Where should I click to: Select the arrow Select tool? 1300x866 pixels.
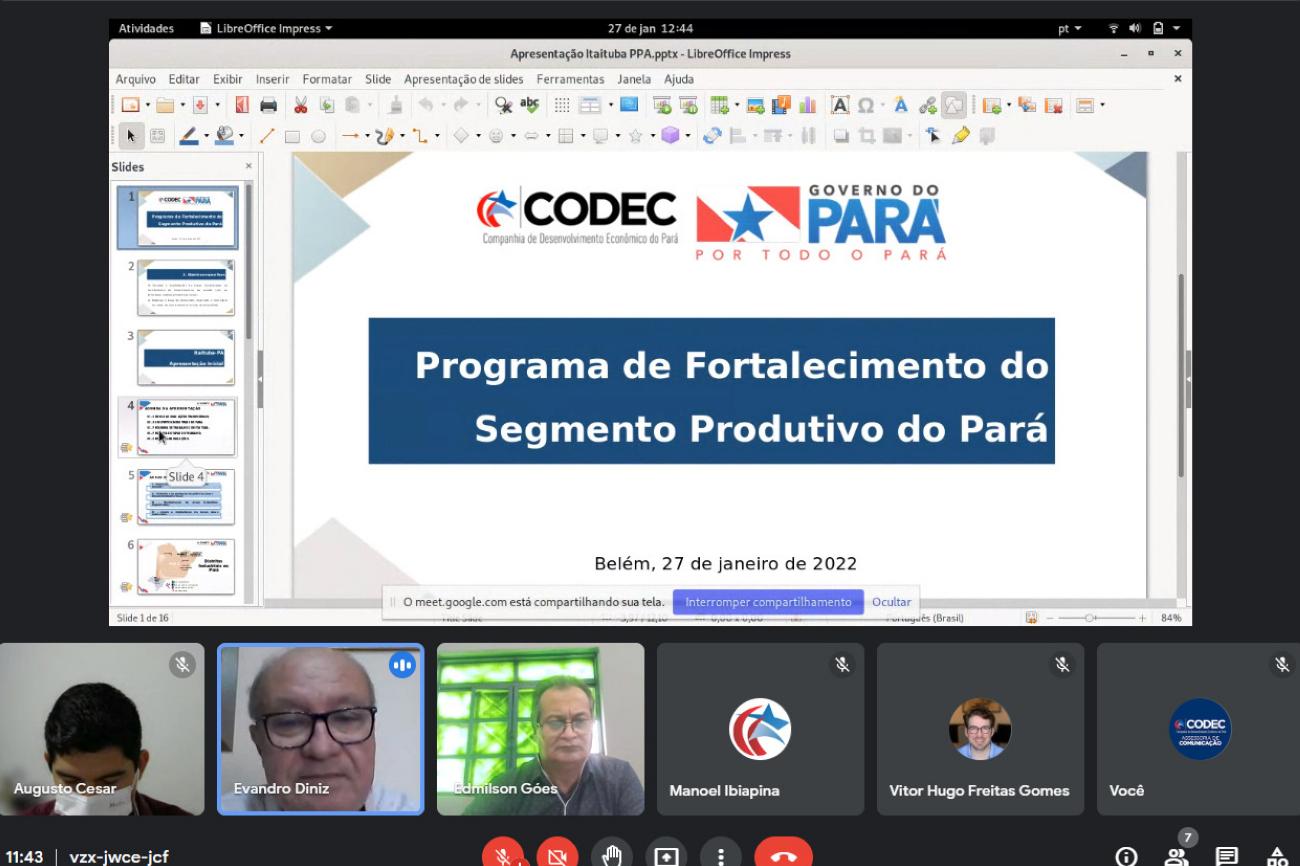point(131,135)
